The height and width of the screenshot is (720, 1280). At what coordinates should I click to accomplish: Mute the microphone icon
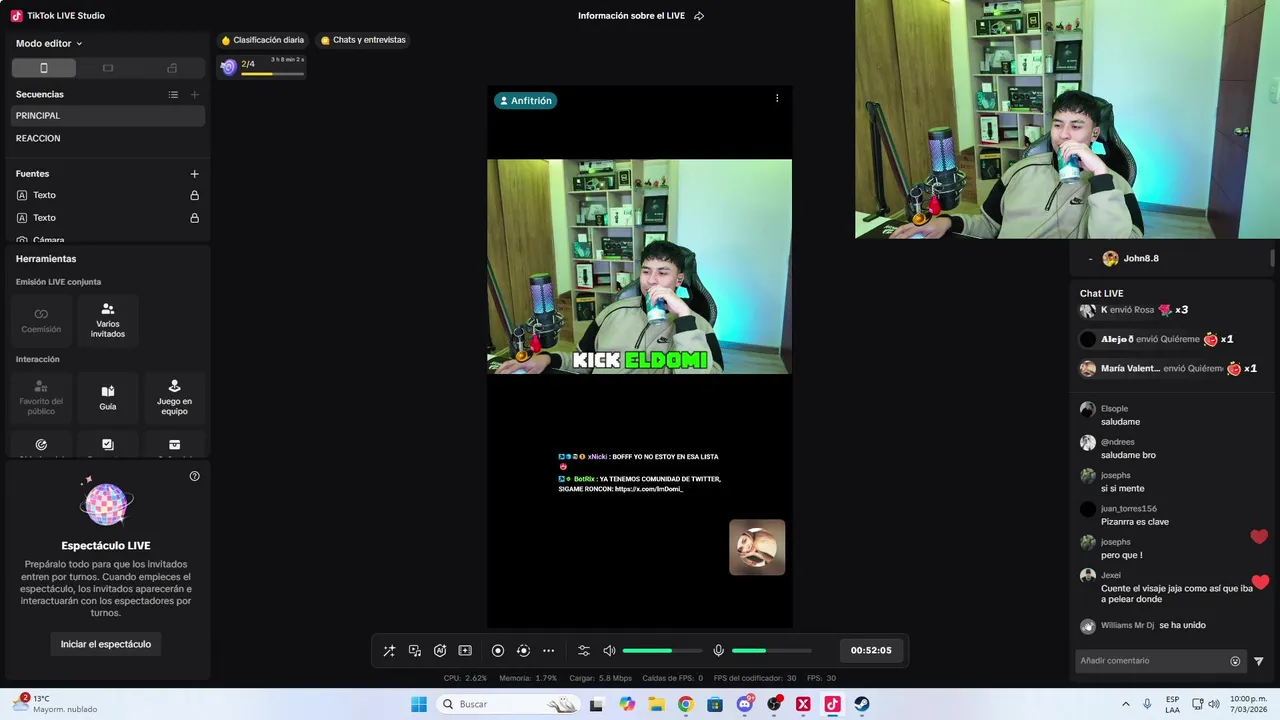pyautogui.click(x=718, y=651)
